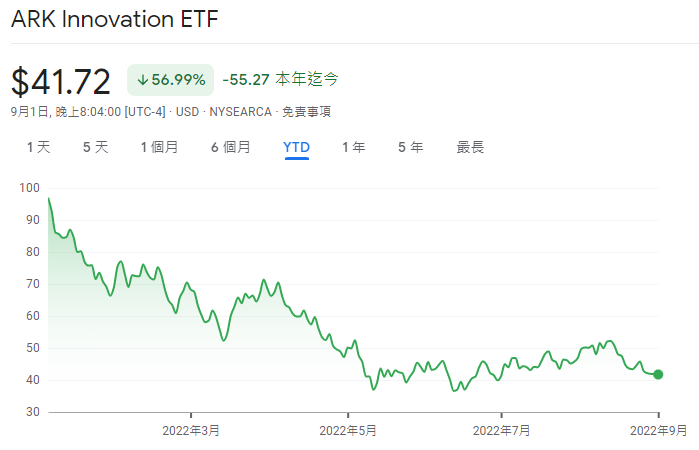Click the -55.27 本年迄今 change text
699x450 pixels.
280,79
